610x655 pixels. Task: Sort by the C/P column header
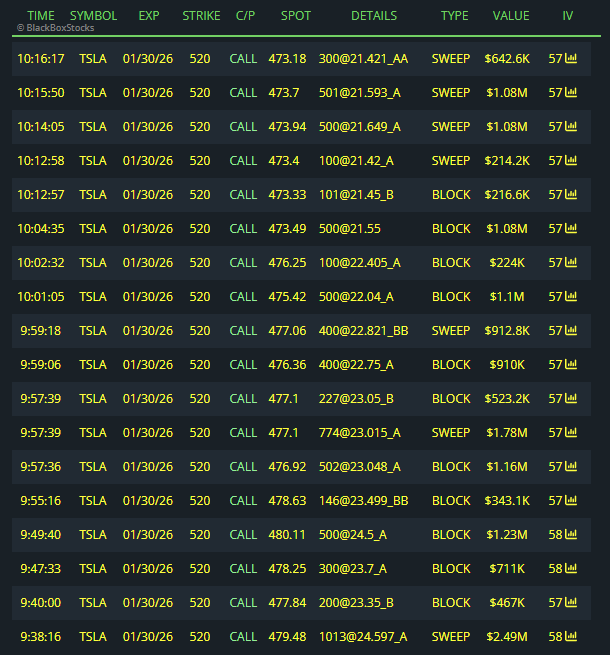(x=245, y=16)
